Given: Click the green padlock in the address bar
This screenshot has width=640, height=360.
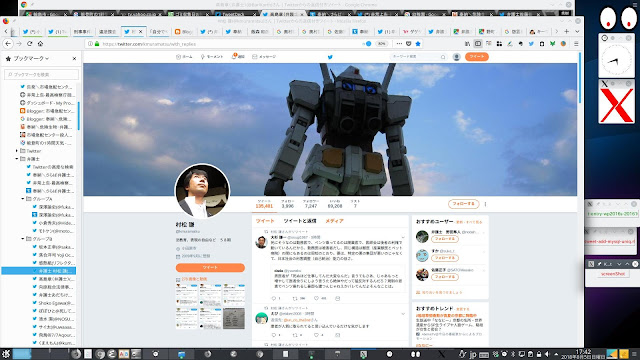Looking at the screenshot, I should pos(97,44).
